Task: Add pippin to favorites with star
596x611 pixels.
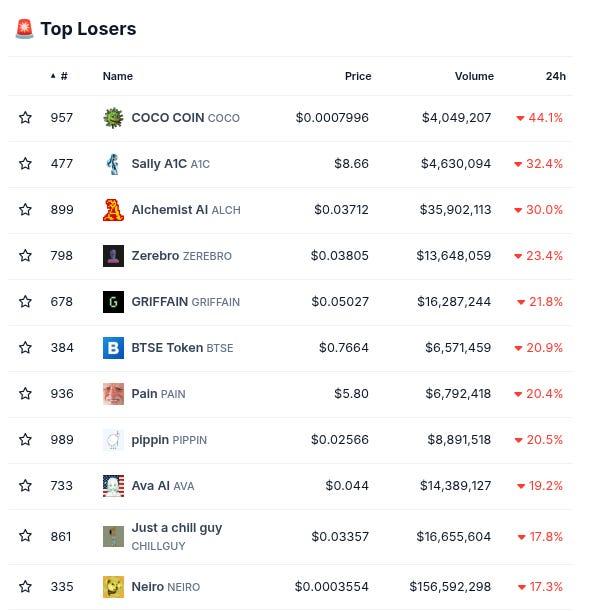Action: (x=25, y=439)
